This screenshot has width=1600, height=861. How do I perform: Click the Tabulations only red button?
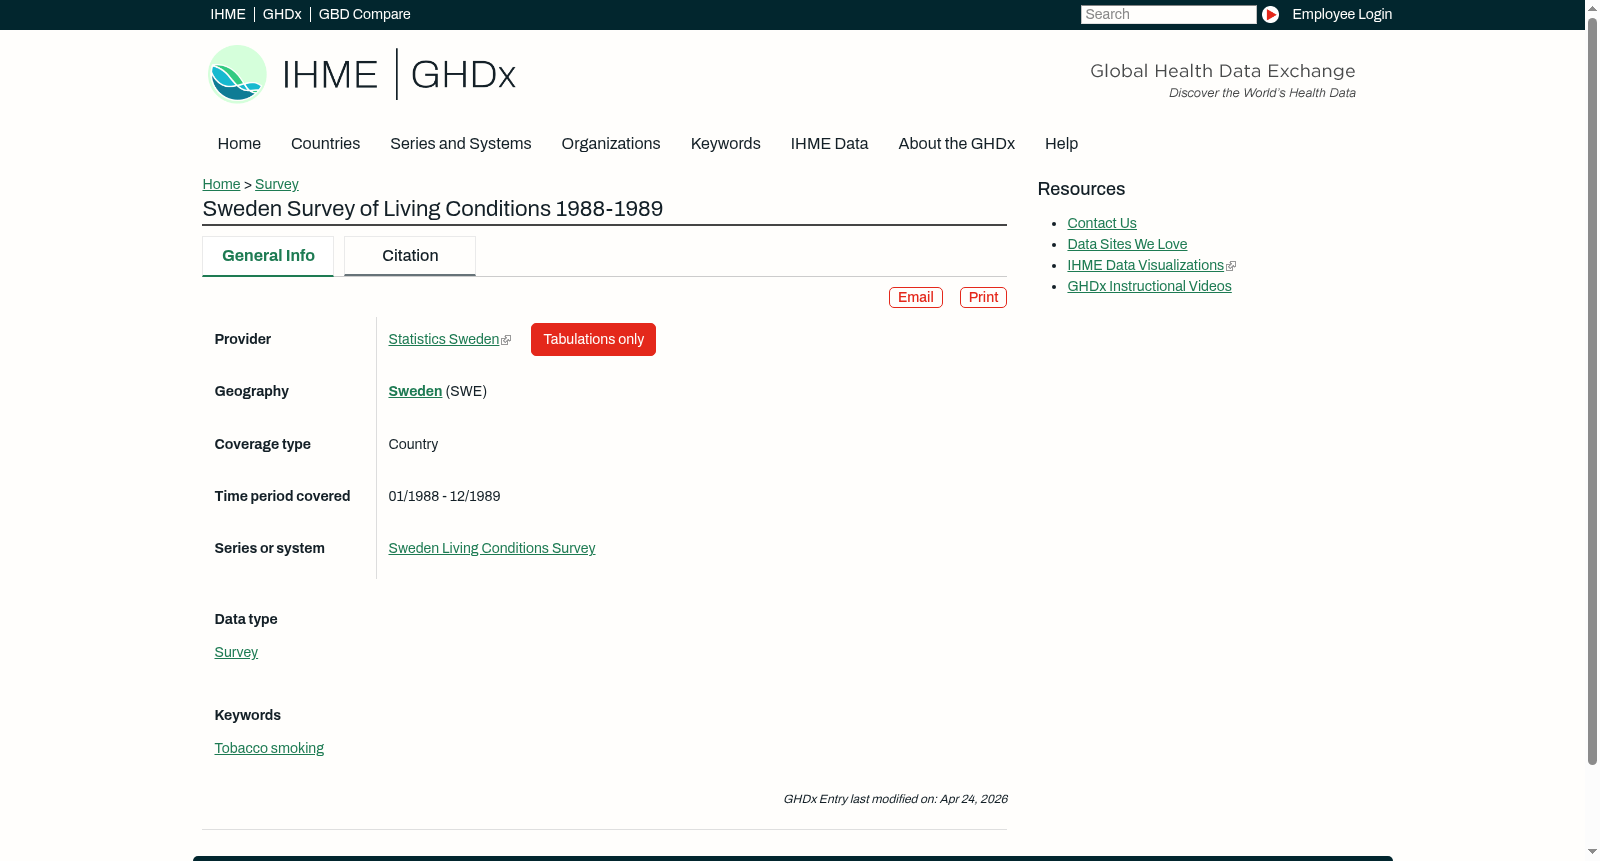pos(593,340)
